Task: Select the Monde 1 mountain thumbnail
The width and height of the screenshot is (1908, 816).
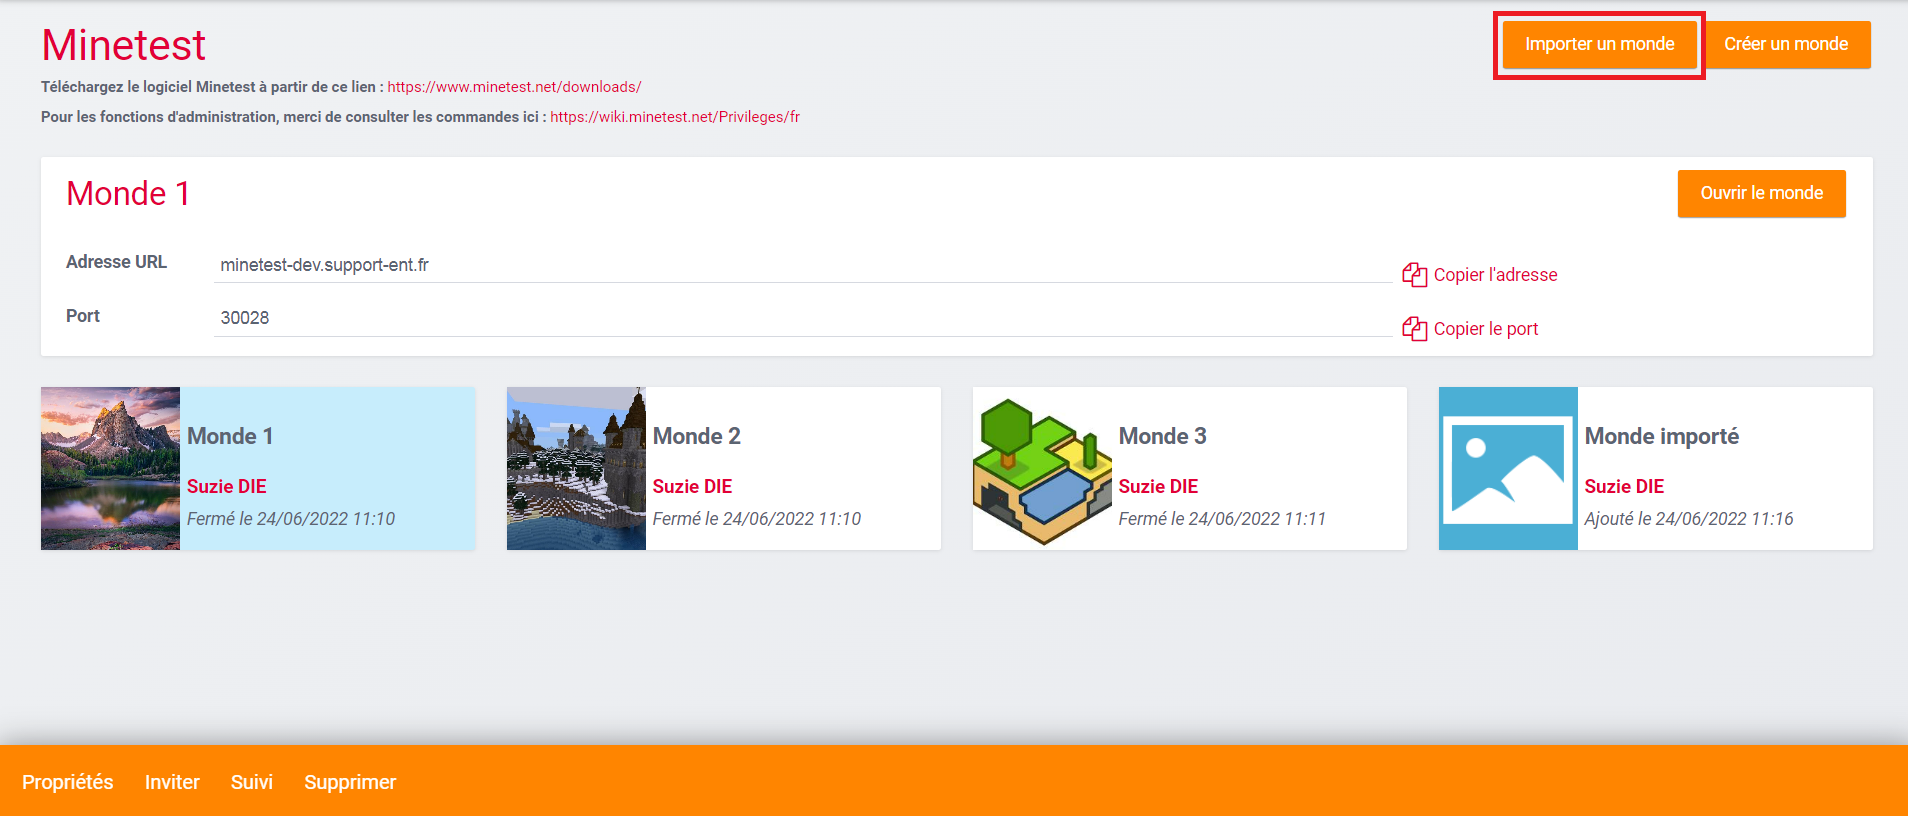Action: click(110, 468)
